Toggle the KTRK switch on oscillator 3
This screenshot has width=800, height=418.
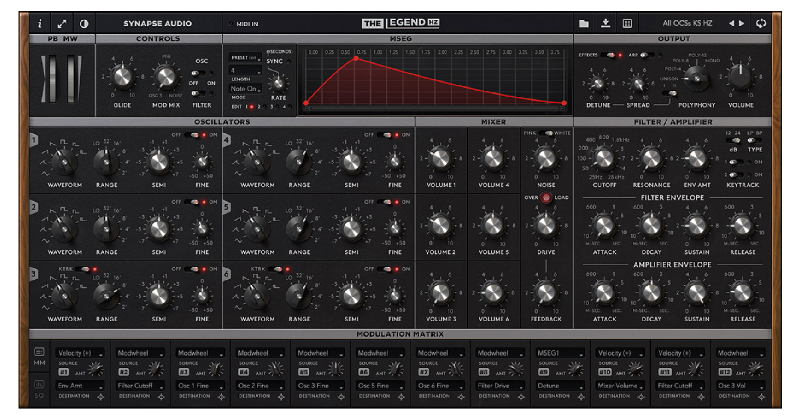pos(83,269)
